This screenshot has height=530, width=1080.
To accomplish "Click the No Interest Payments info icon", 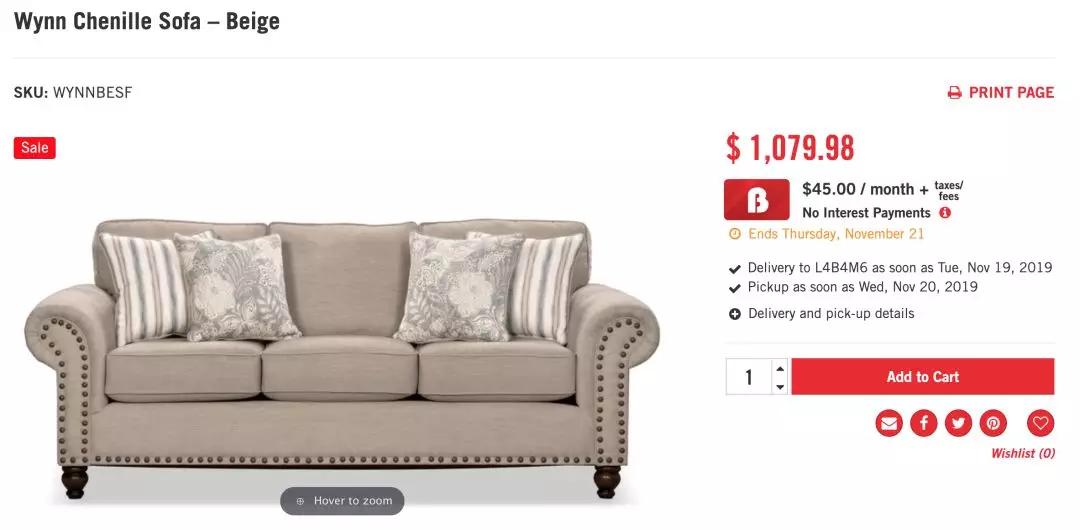I will tap(945, 213).
